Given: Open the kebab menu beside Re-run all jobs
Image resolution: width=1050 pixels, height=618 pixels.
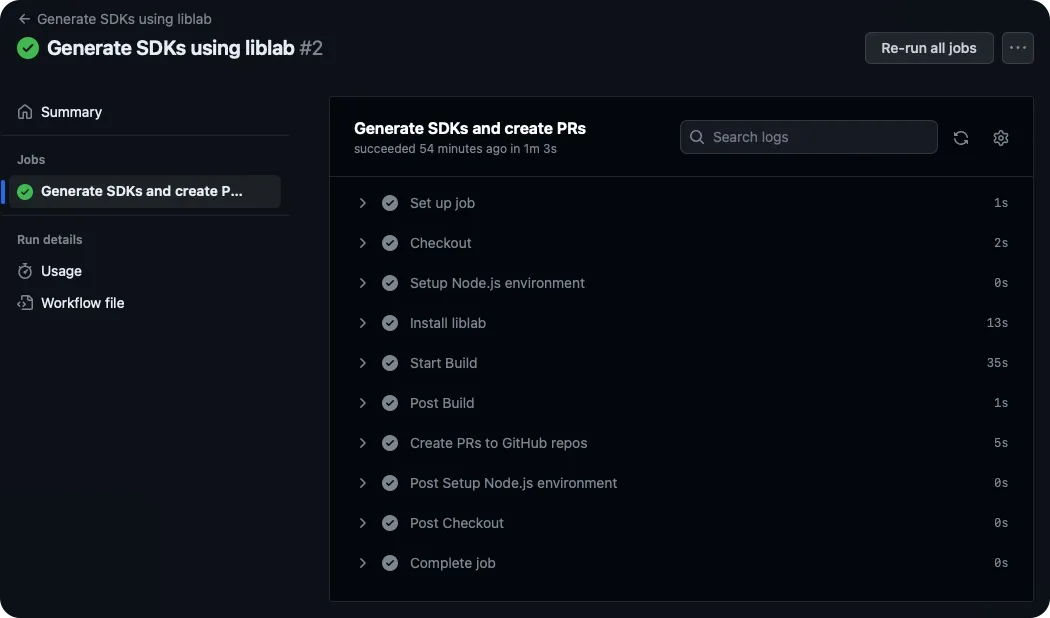Looking at the screenshot, I should [1018, 47].
